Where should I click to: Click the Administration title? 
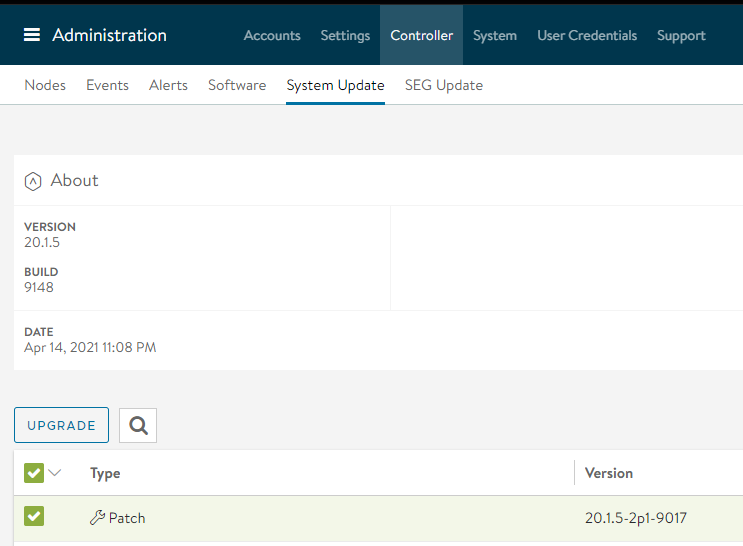[x=109, y=35]
